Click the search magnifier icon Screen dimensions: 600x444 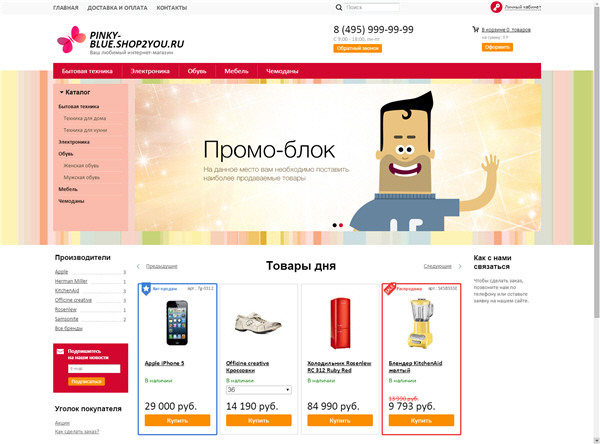339,7
